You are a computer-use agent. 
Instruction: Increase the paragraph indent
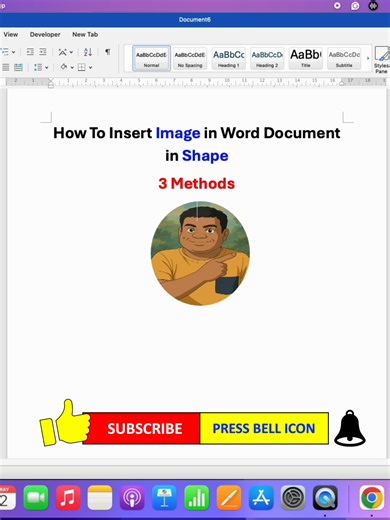[43, 52]
